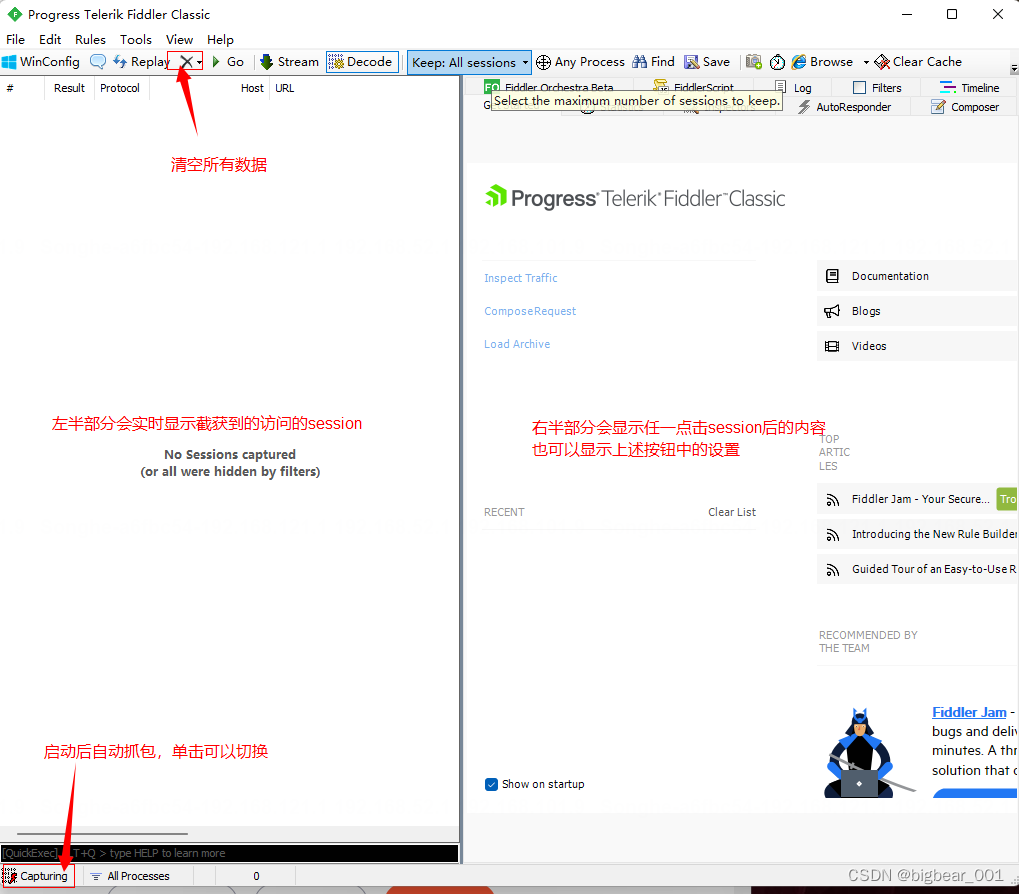Image resolution: width=1019 pixels, height=894 pixels.
Task: Open the Edit menu
Action: tap(50, 40)
